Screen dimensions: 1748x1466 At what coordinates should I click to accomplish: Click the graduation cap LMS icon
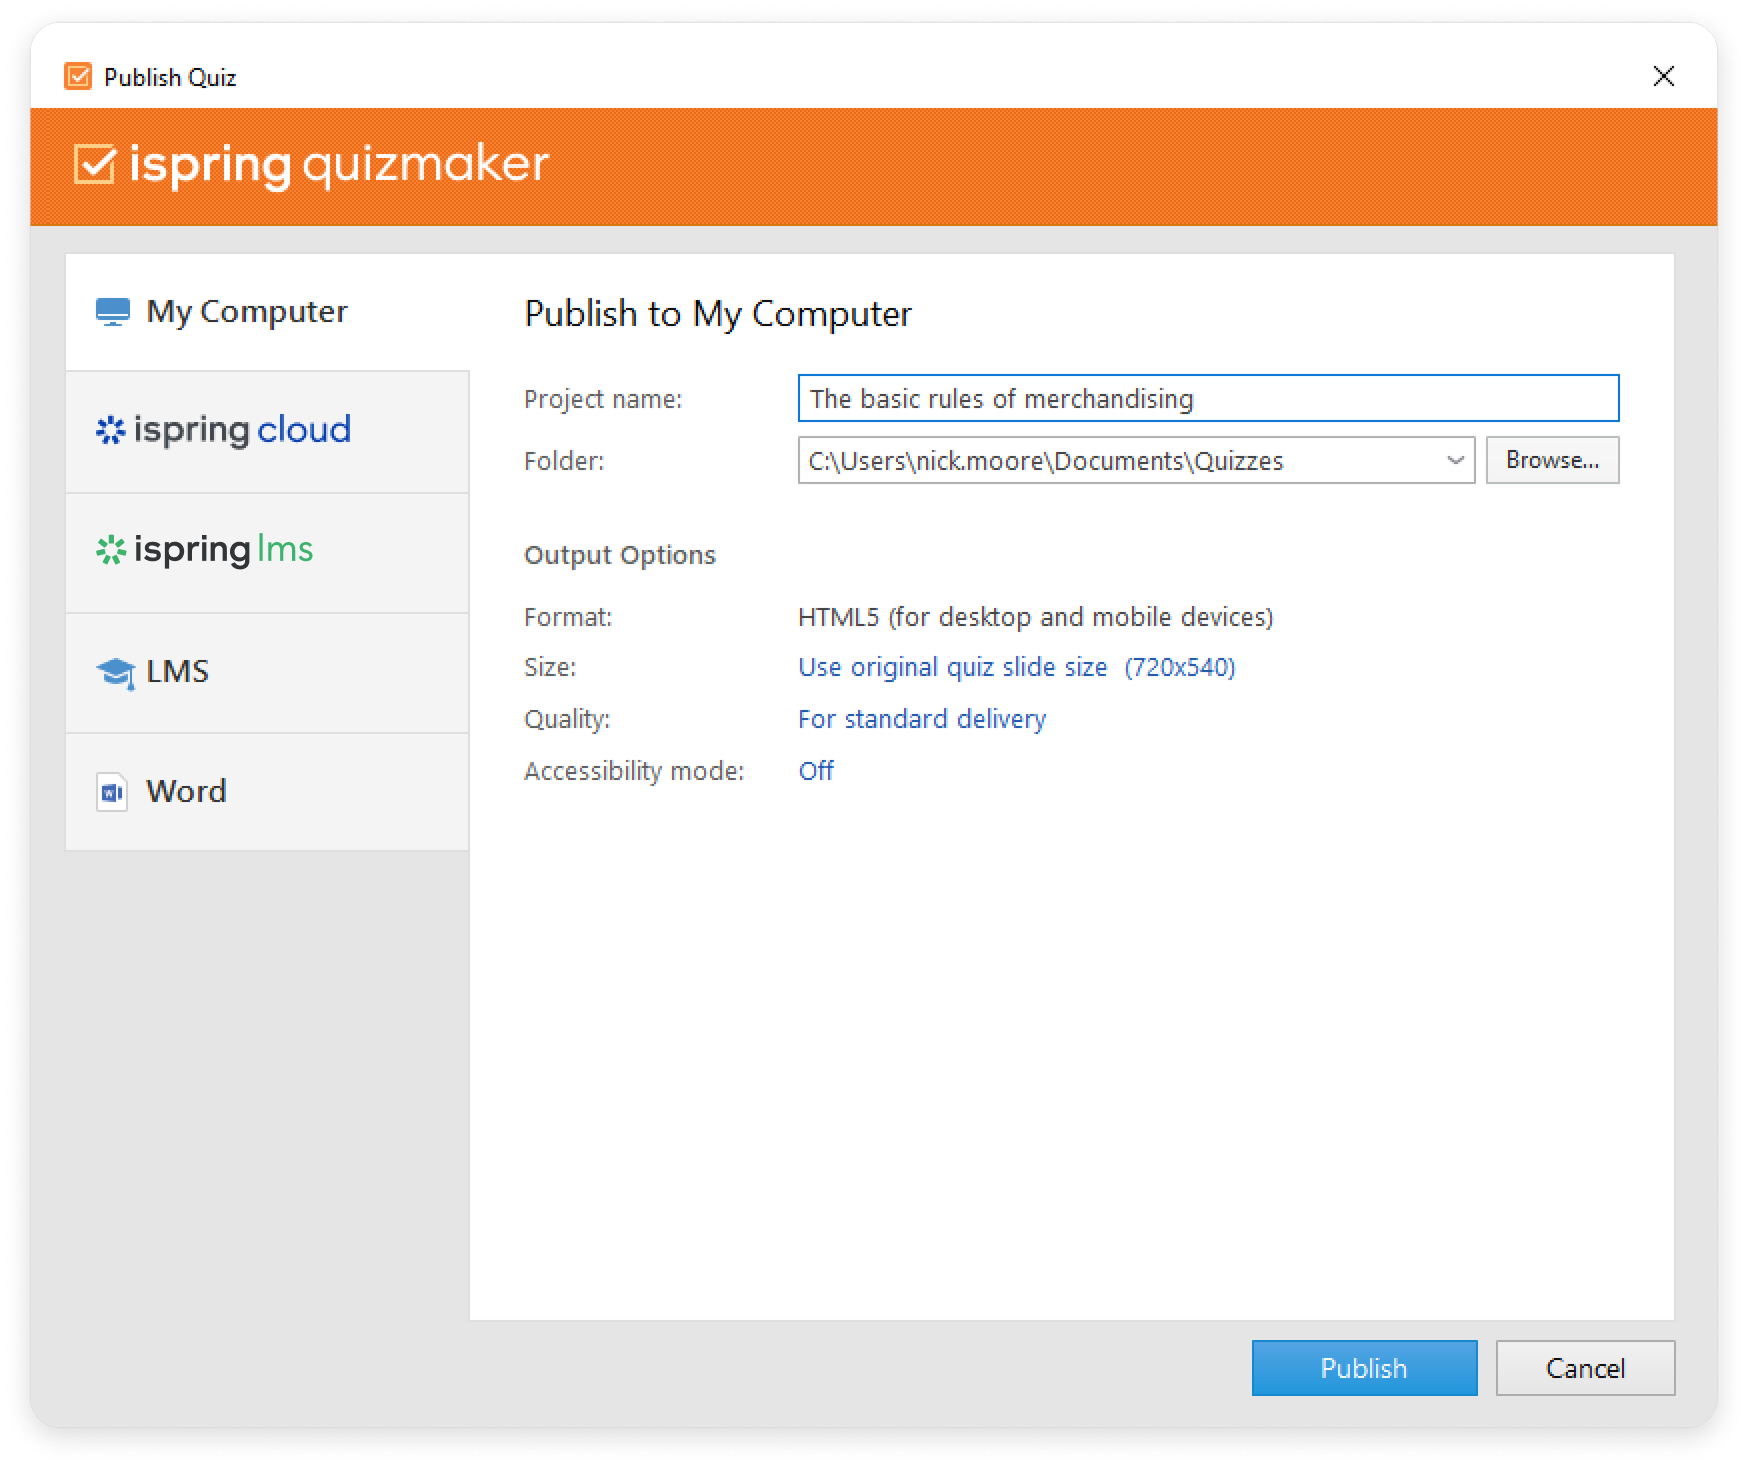pyautogui.click(x=115, y=672)
